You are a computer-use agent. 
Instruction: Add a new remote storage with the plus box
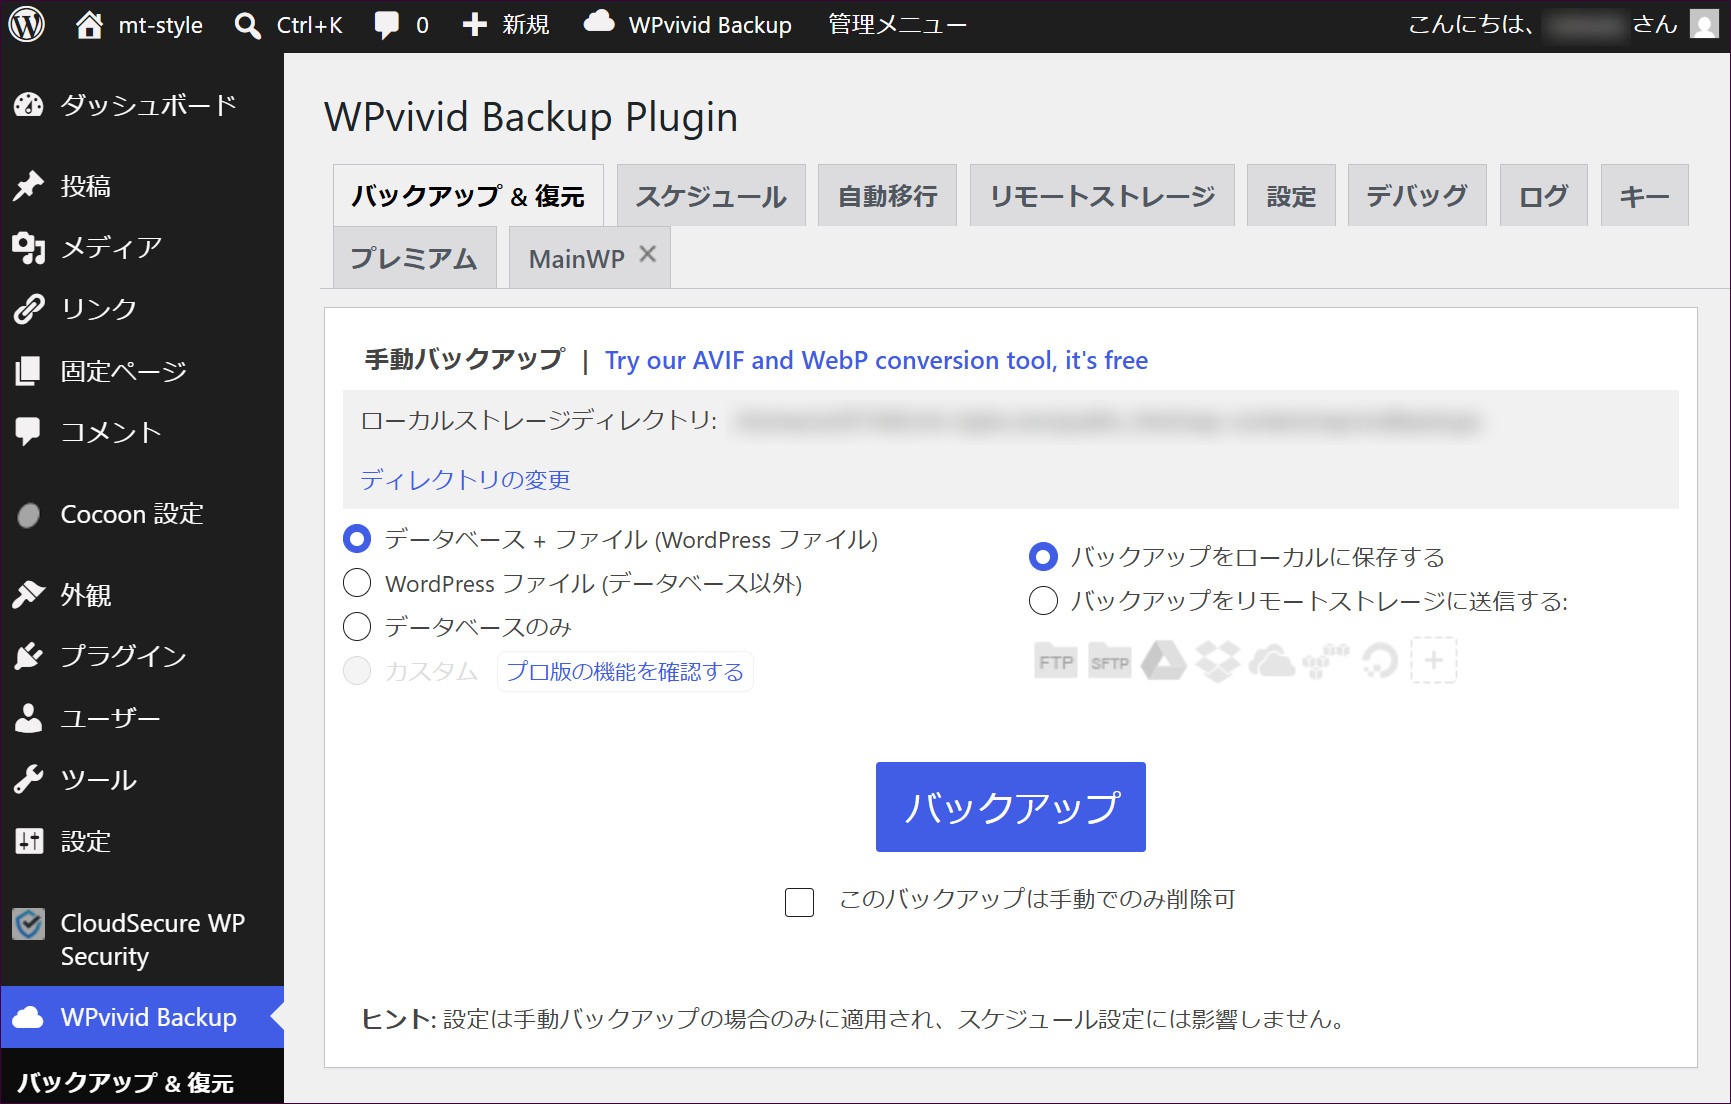point(1434,660)
